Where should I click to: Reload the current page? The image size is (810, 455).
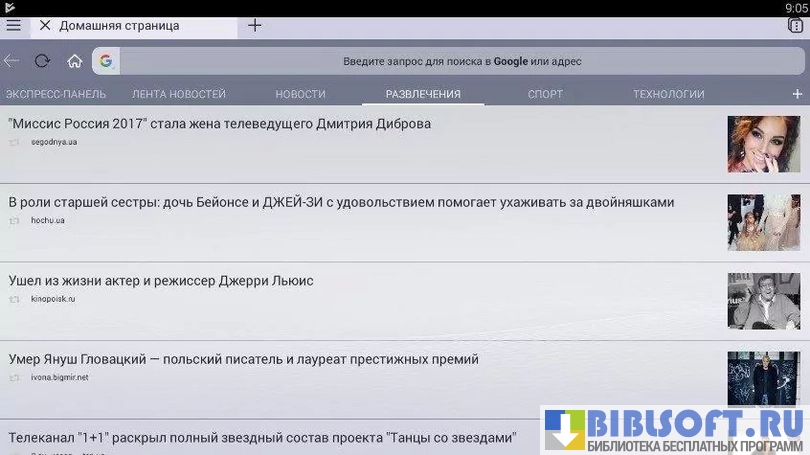pos(42,61)
